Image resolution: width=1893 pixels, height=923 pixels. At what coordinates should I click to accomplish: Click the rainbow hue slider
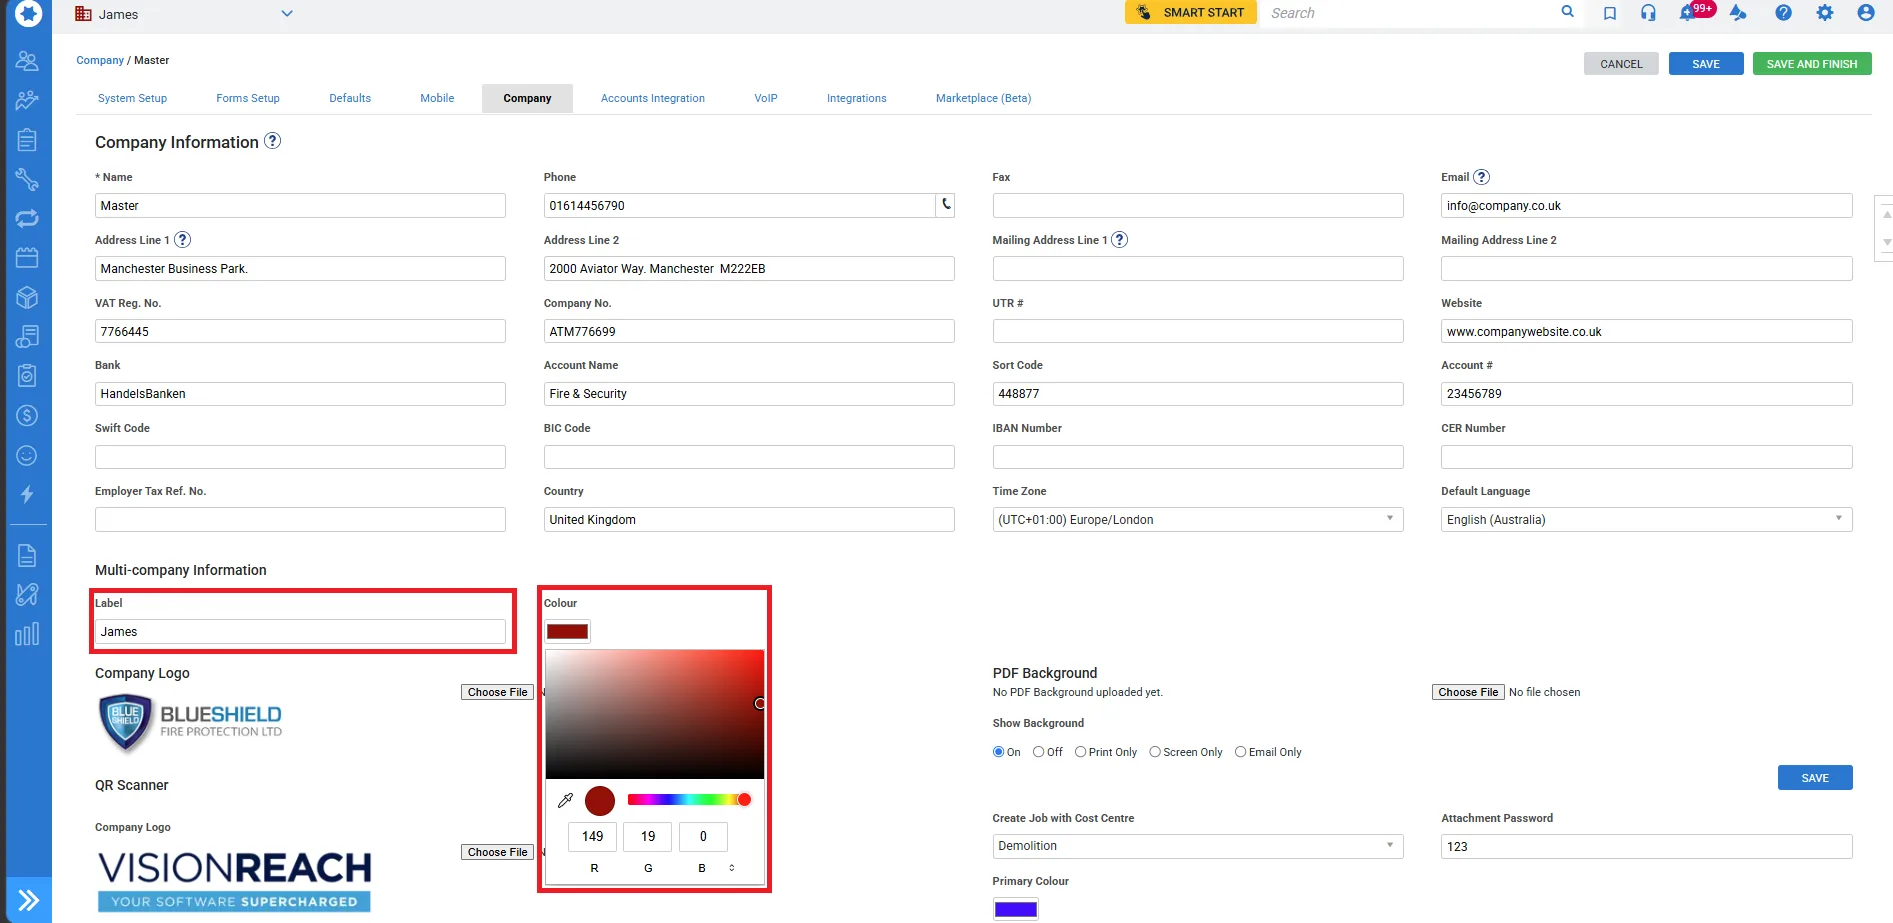point(689,799)
